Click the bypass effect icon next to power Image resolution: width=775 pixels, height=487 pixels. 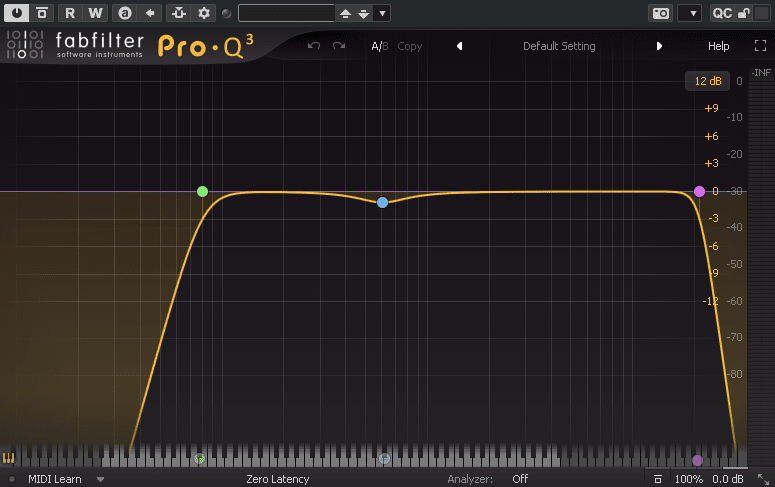point(42,13)
